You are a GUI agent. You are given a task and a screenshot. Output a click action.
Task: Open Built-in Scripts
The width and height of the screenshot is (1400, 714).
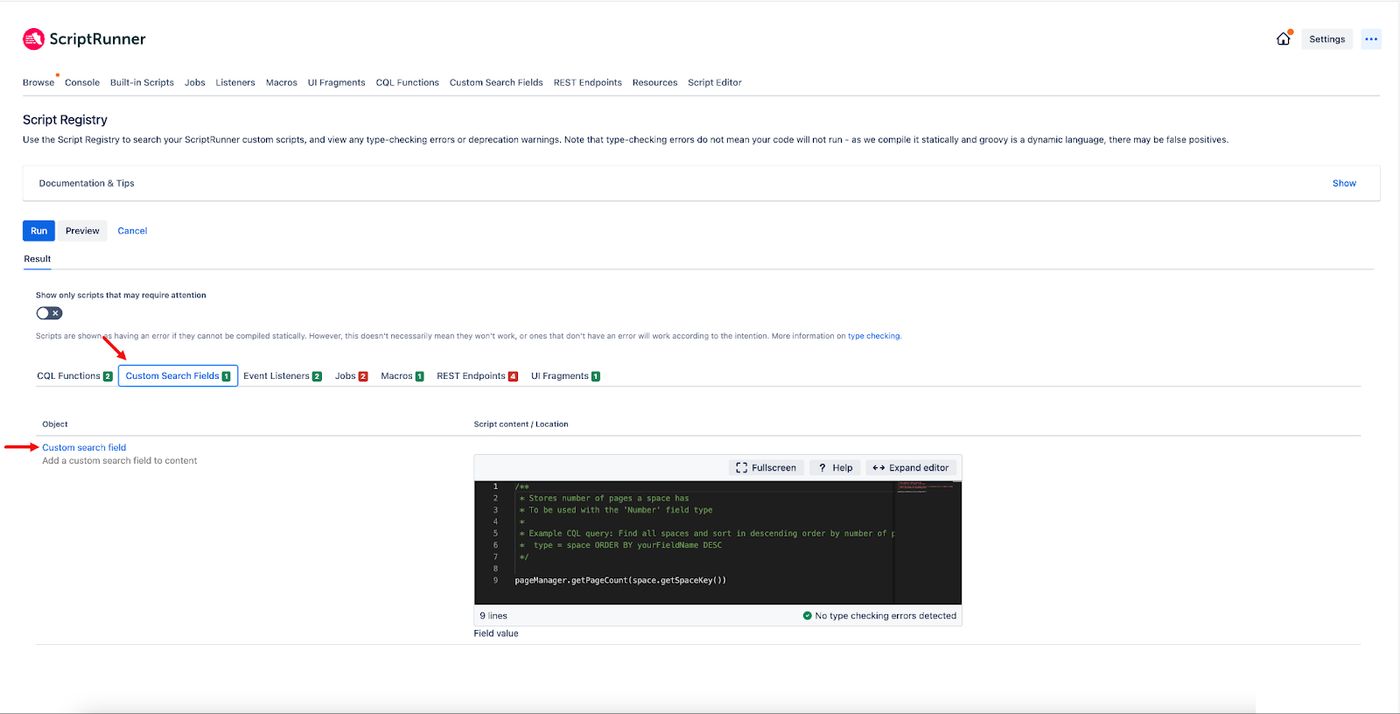142,82
